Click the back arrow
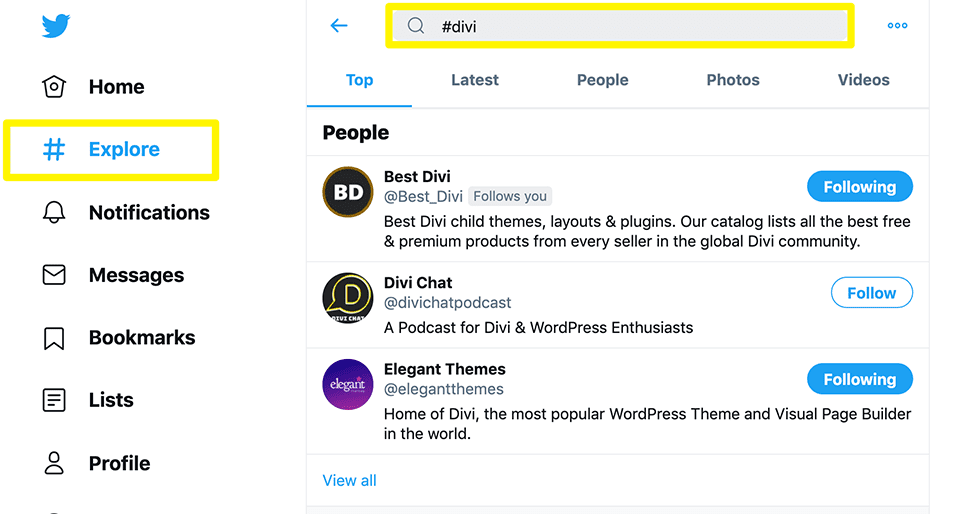960x514 pixels. (x=339, y=26)
